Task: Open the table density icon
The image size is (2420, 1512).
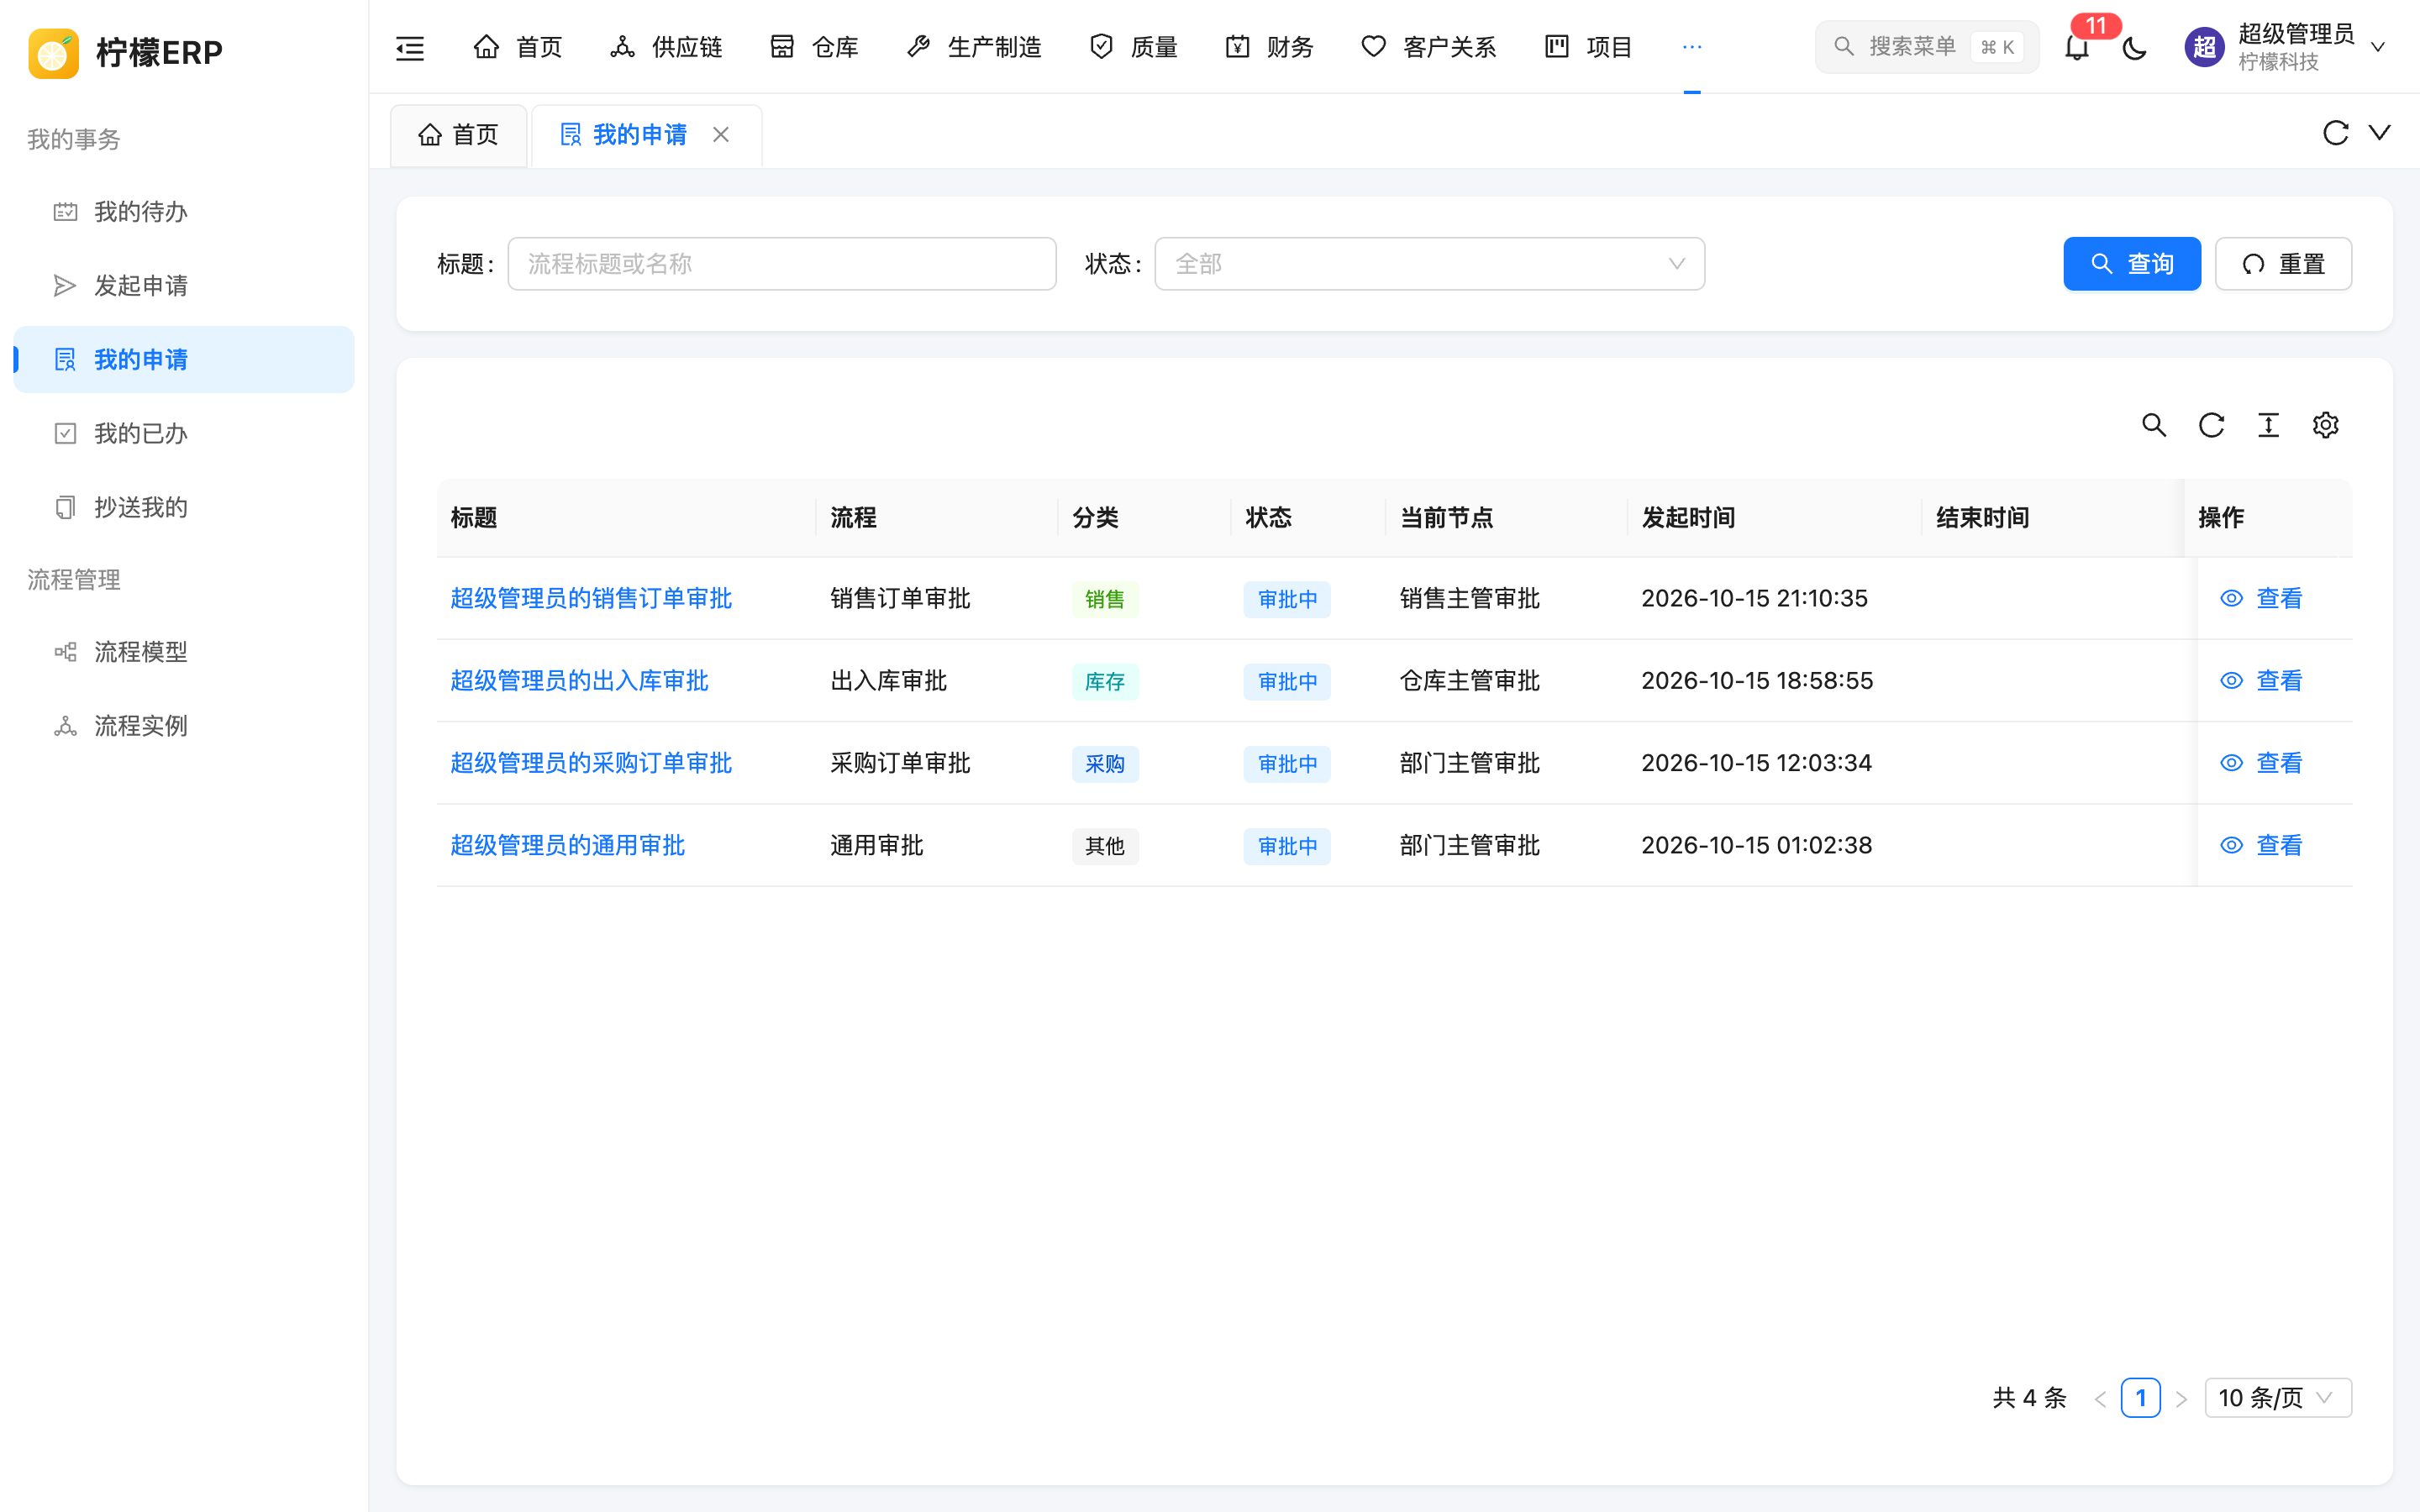Action: point(2268,425)
